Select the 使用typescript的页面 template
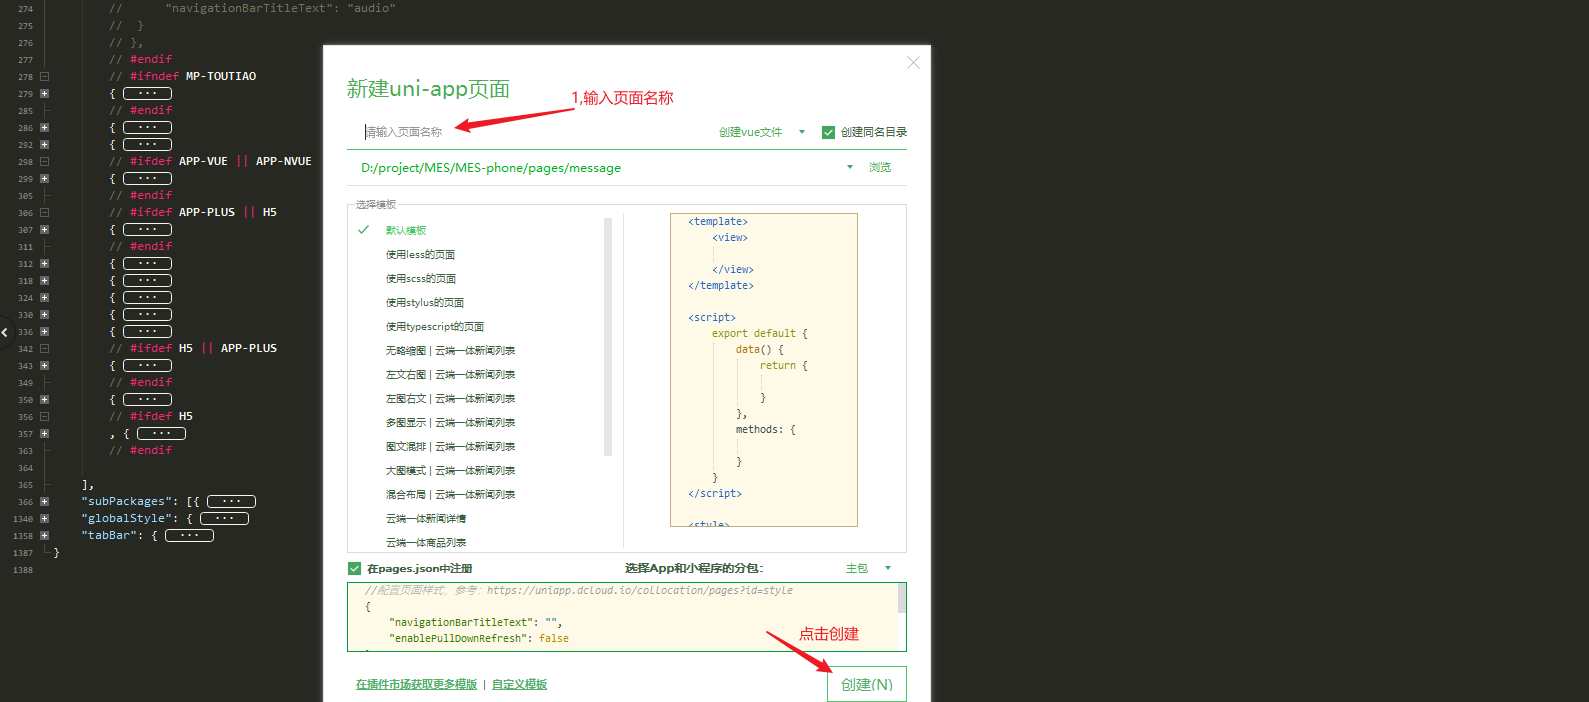The height and width of the screenshot is (702, 1589). point(435,326)
